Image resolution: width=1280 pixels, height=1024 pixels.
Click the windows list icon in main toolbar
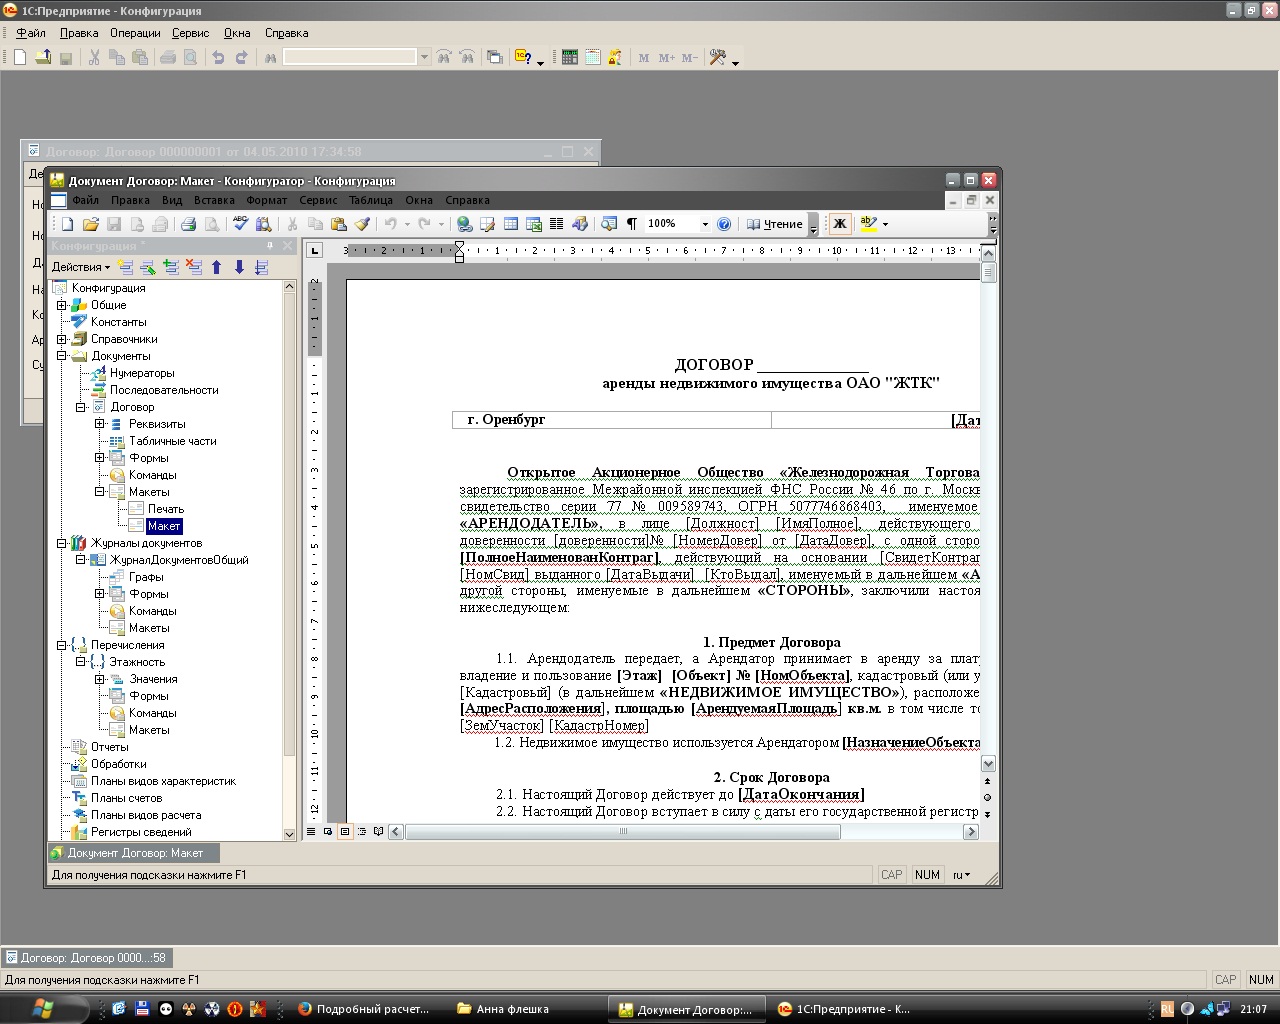click(x=494, y=57)
